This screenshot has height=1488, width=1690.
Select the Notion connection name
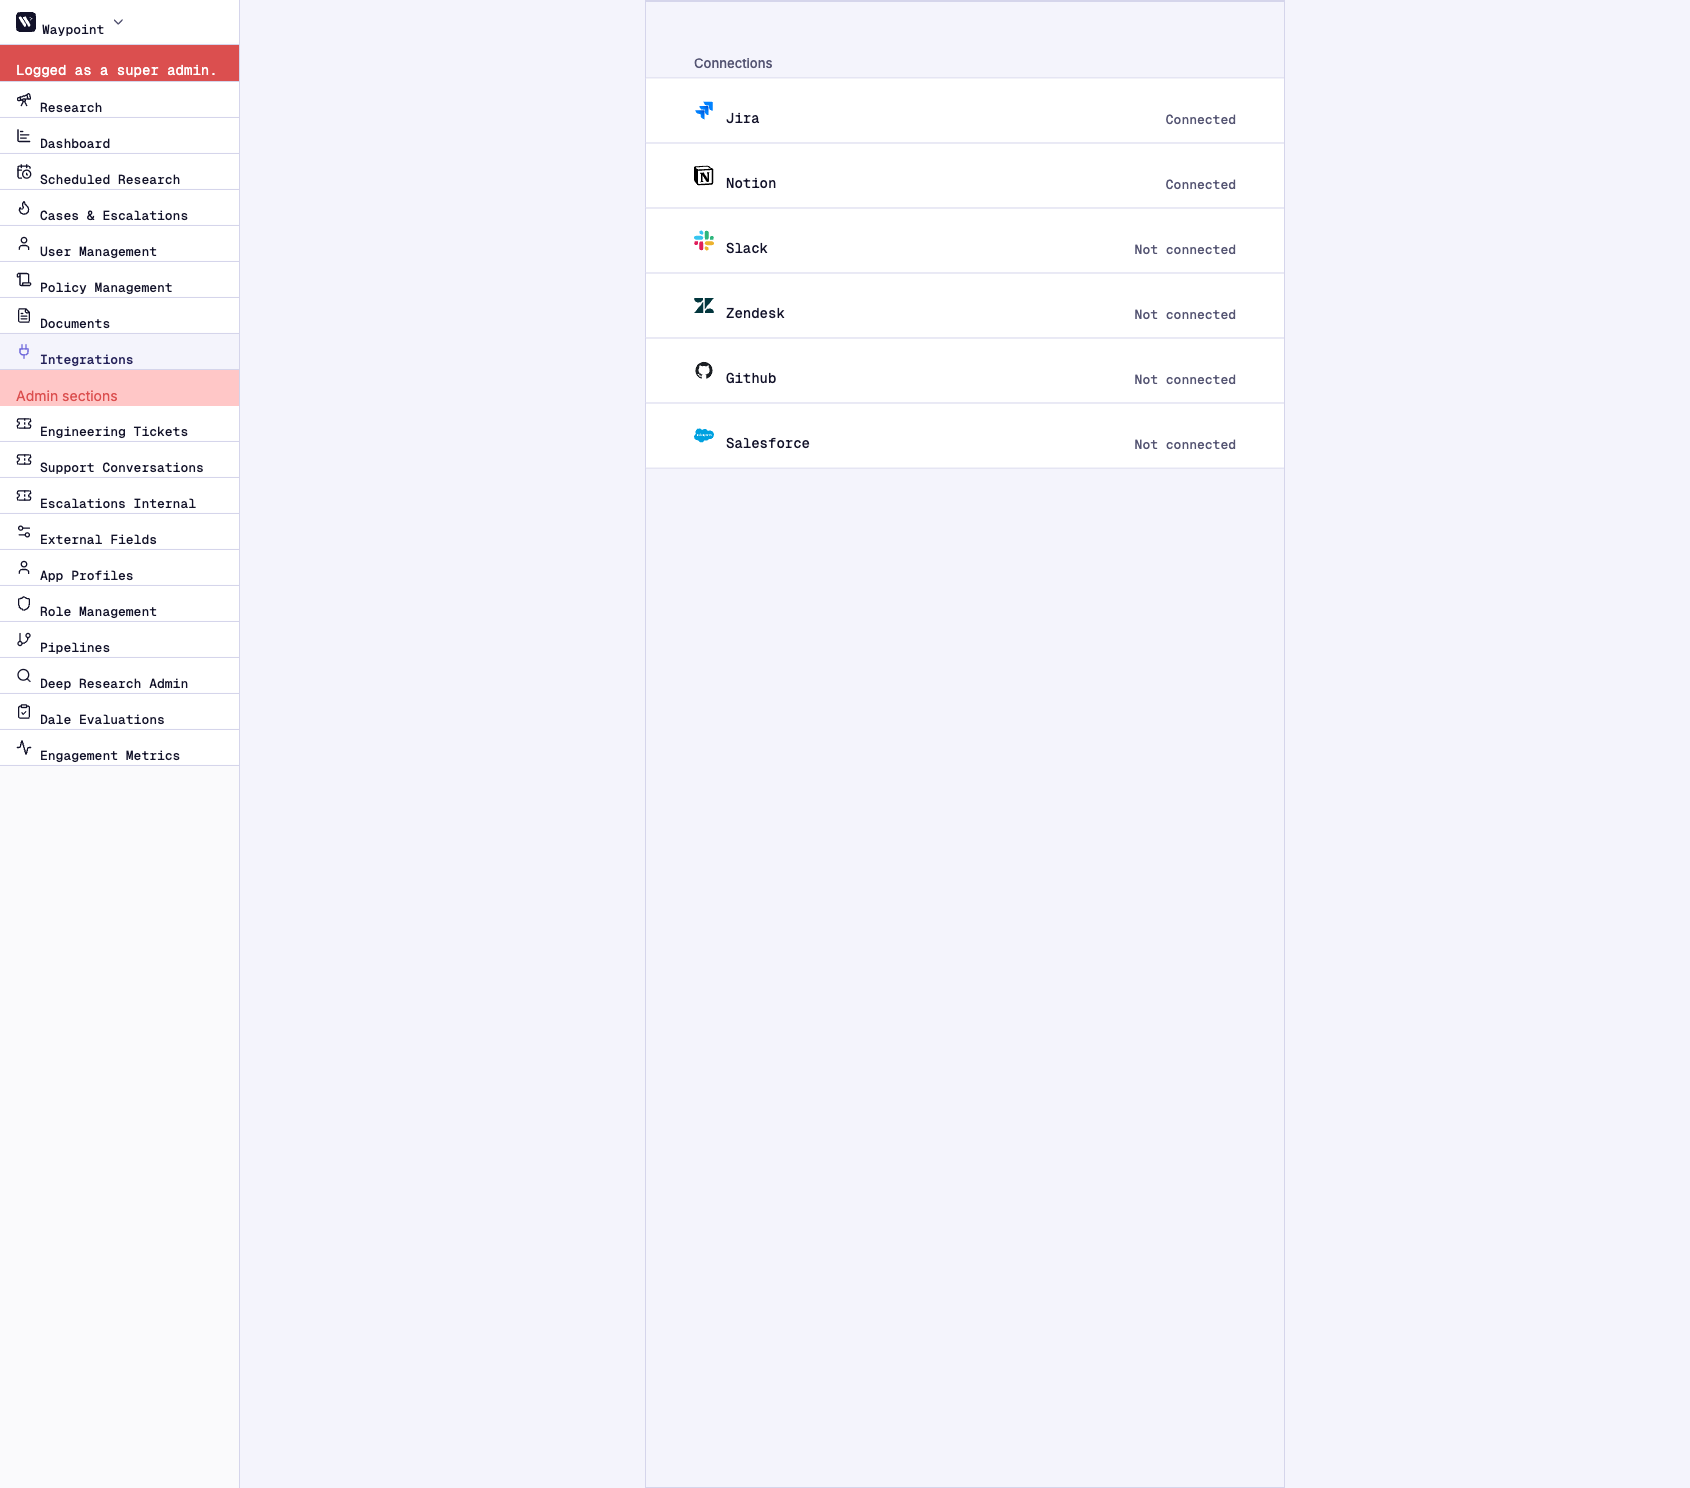751,183
